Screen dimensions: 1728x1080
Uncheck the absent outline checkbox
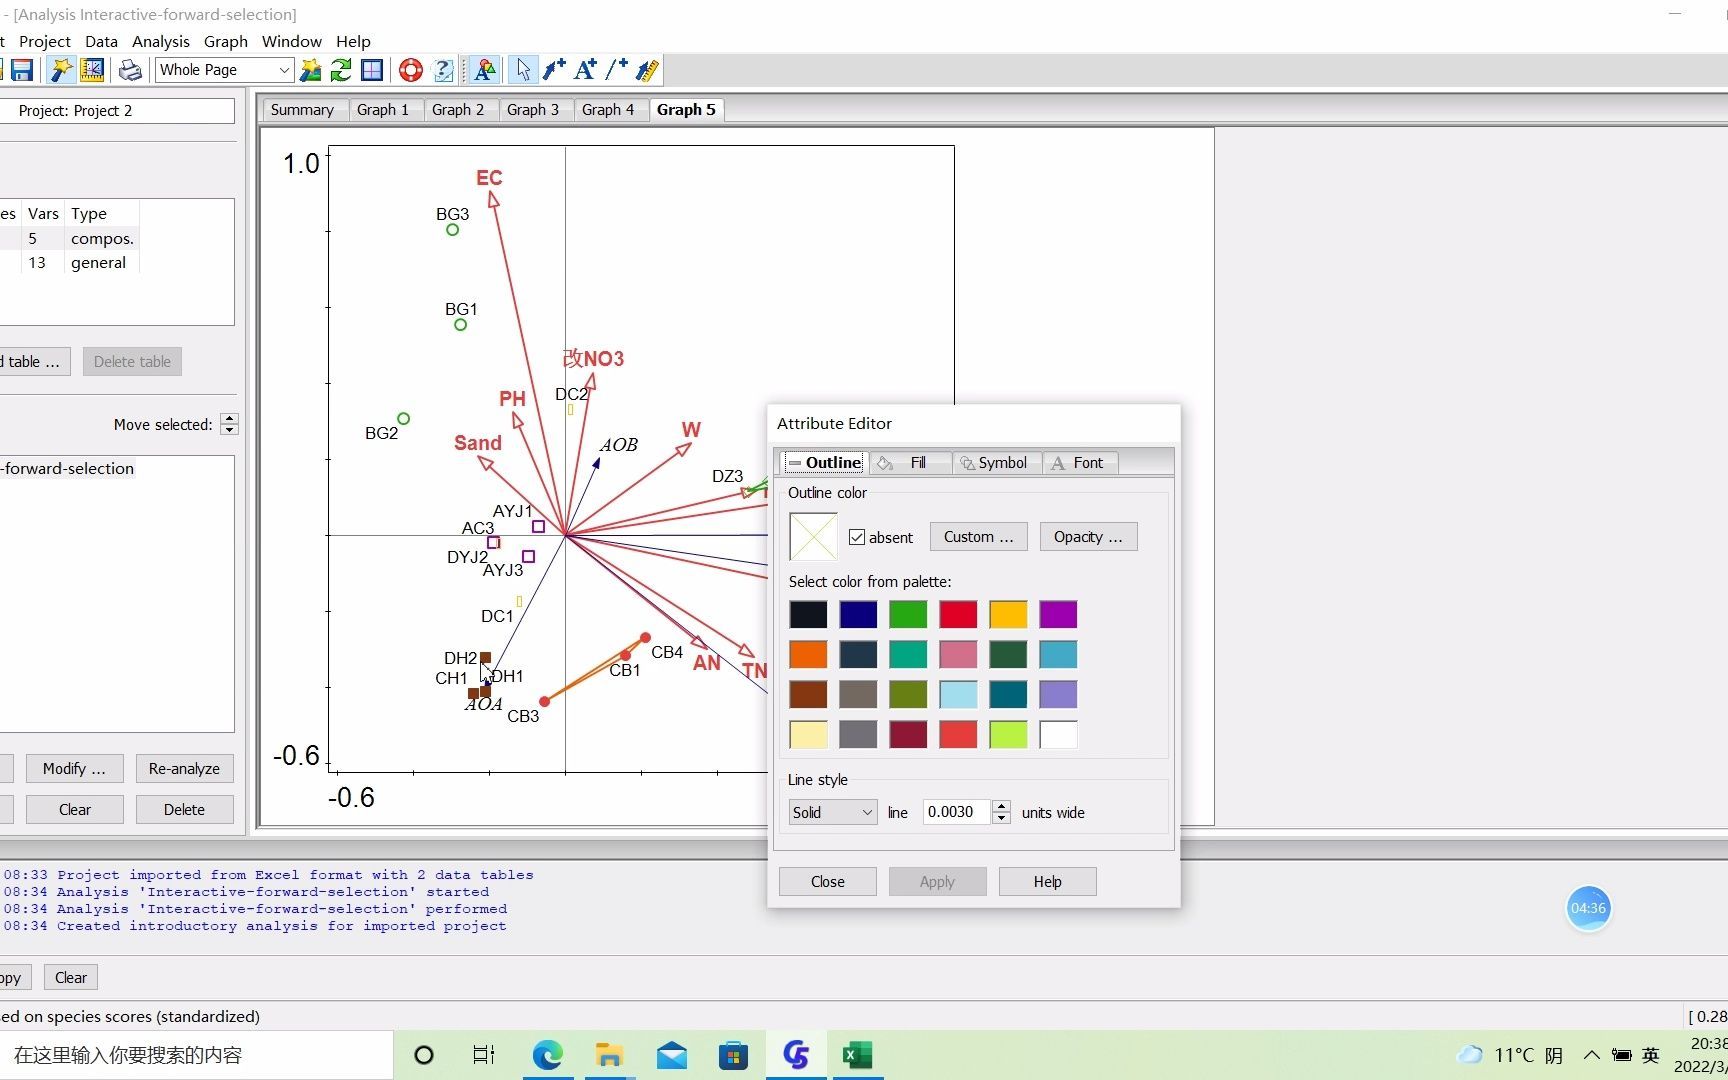coord(857,537)
